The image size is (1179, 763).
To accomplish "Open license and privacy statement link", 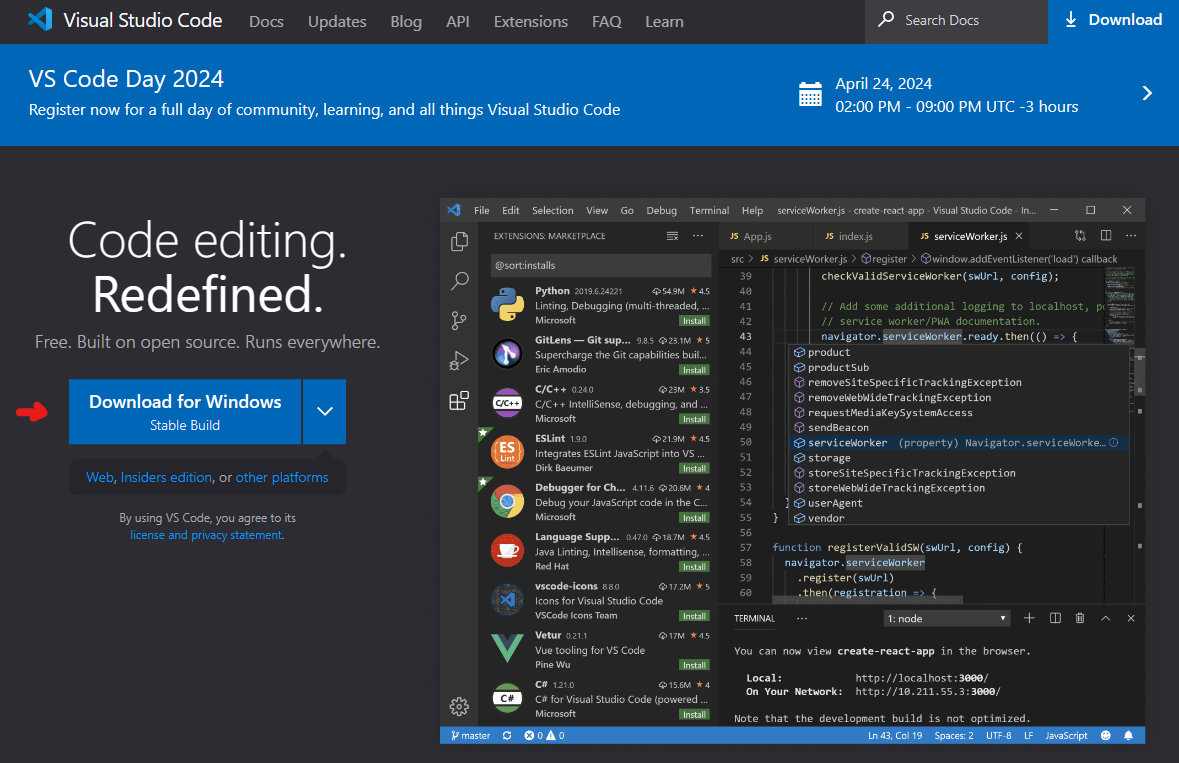I will pos(206,535).
